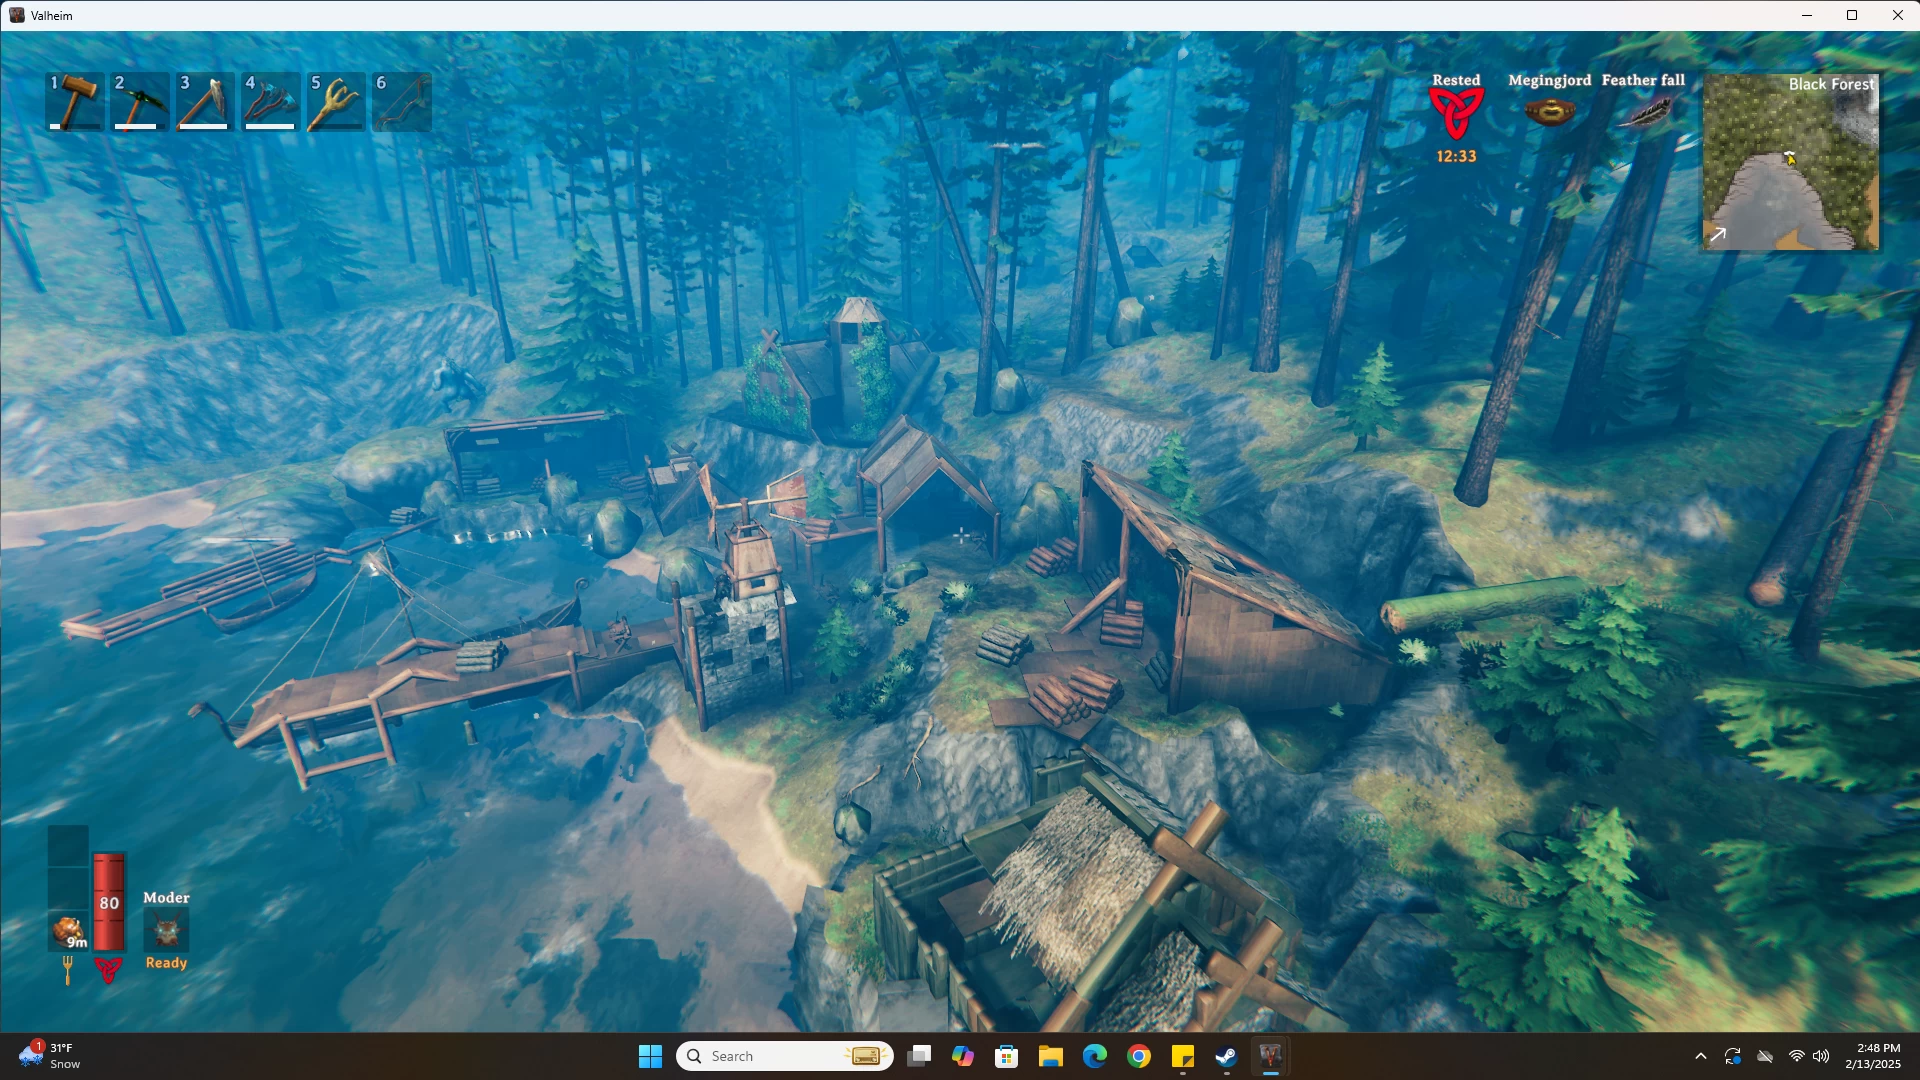
Task: Click the Rested timer 12:33
Action: point(1456,156)
